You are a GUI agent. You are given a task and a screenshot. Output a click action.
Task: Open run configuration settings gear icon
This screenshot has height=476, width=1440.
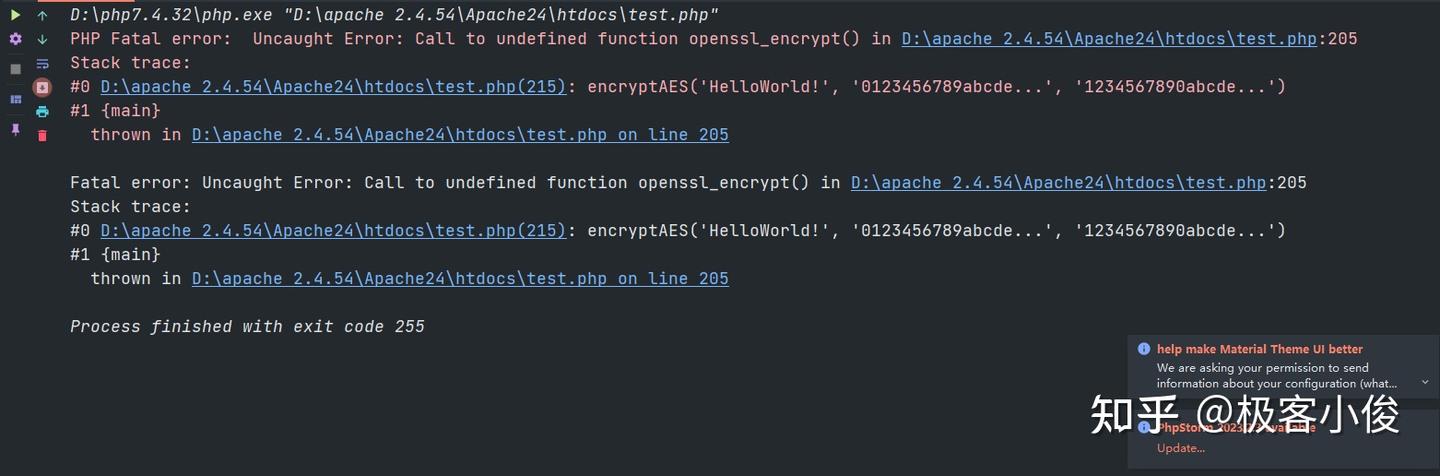[x=15, y=39]
